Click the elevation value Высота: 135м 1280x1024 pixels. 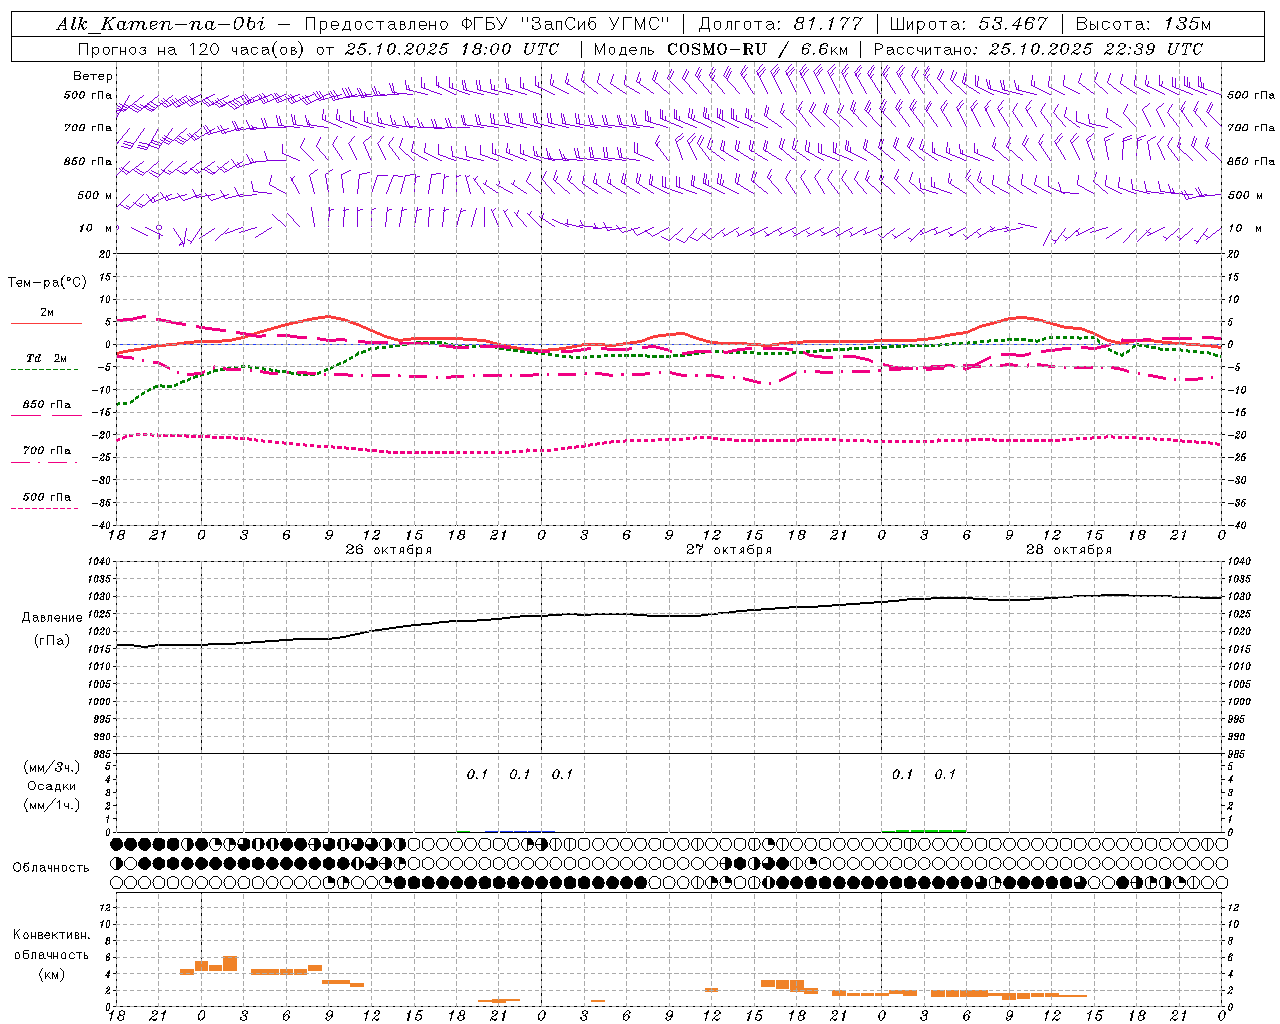coord(1143,24)
